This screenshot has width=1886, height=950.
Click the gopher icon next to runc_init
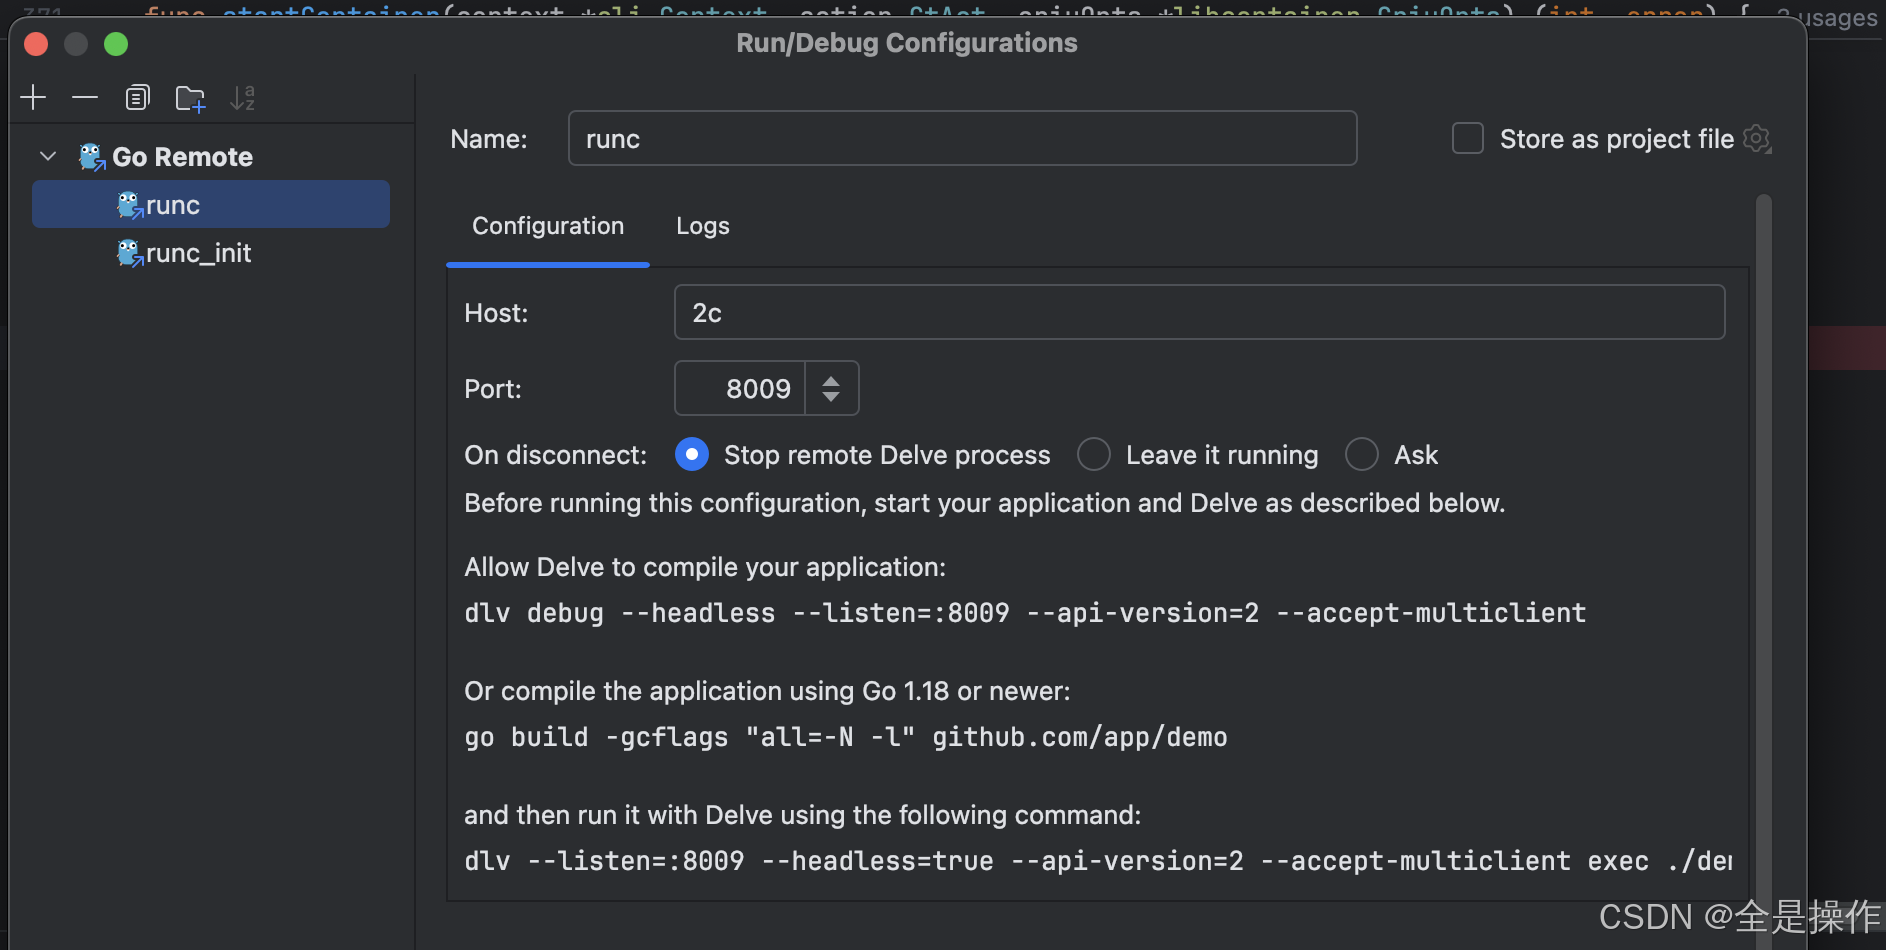tap(129, 253)
